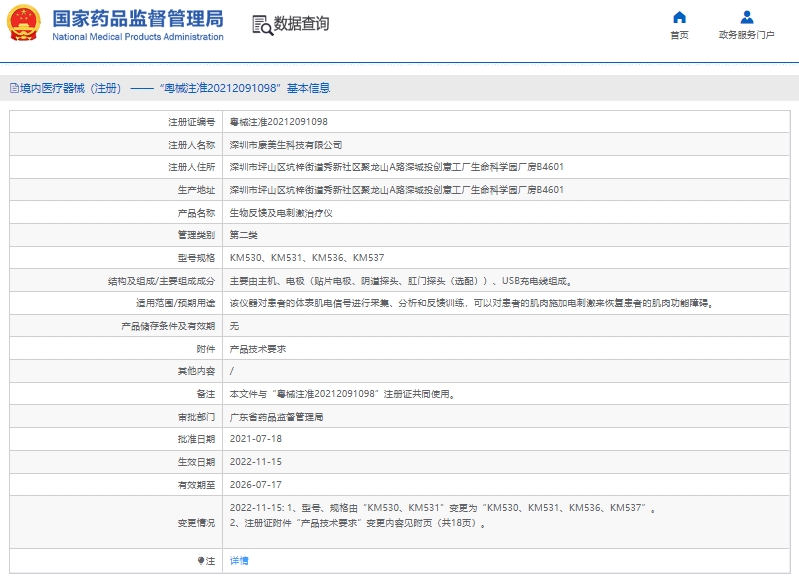799x582 pixels.
Task: Click the 有效期至 row label
Action: tap(196, 485)
